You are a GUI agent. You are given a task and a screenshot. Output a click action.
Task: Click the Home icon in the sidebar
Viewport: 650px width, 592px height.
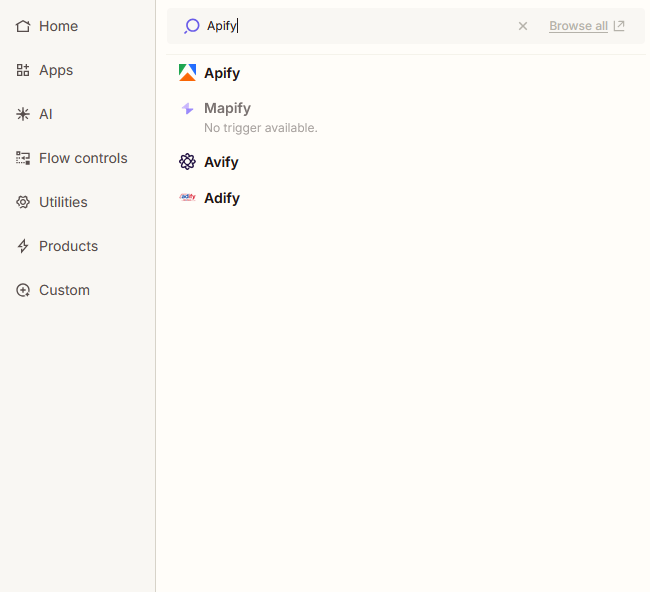click(x=23, y=26)
